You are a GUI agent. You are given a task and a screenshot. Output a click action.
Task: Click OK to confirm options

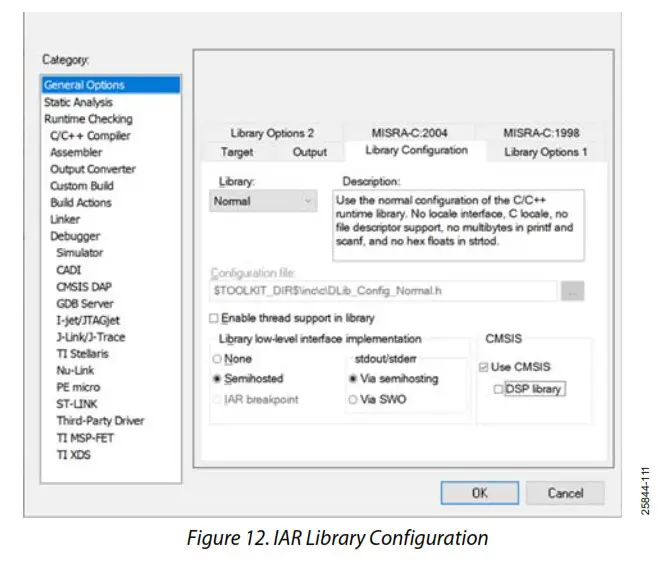click(480, 493)
